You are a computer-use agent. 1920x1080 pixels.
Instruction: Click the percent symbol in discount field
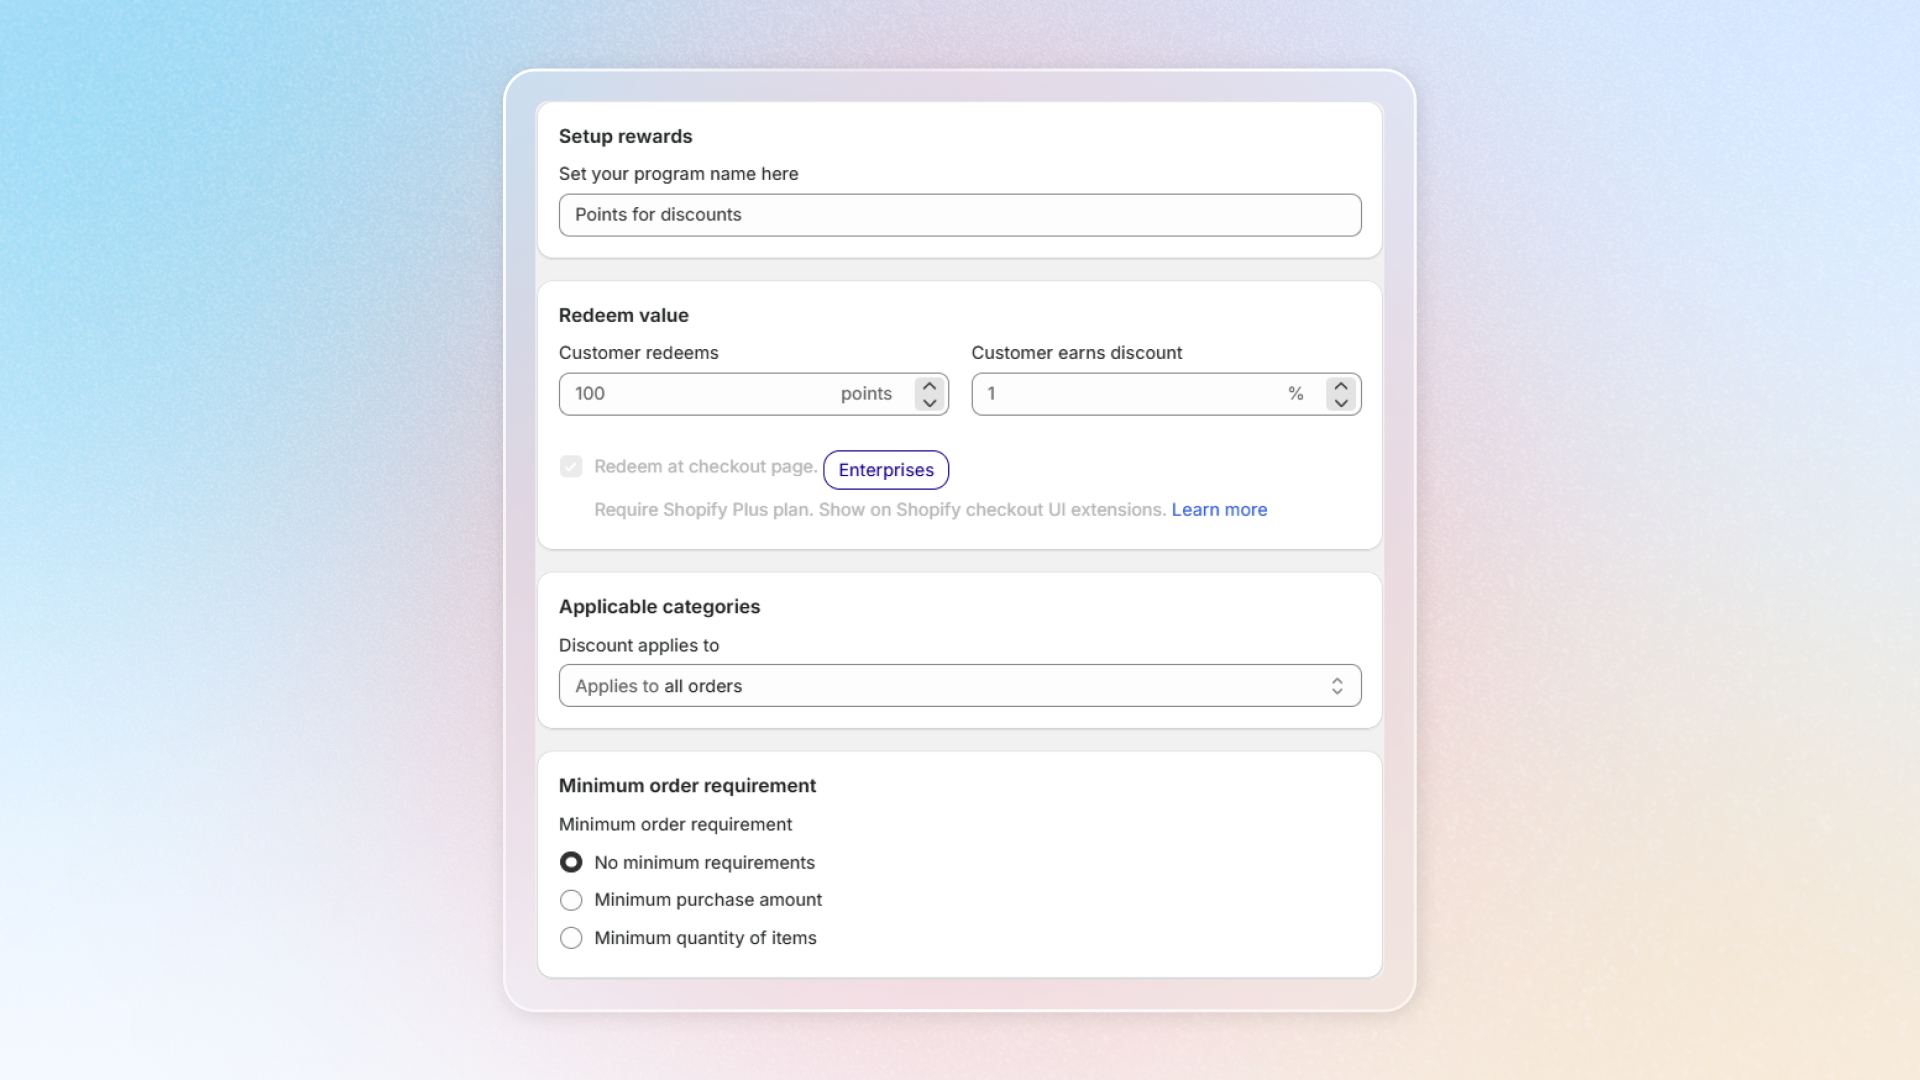pos(1296,394)
